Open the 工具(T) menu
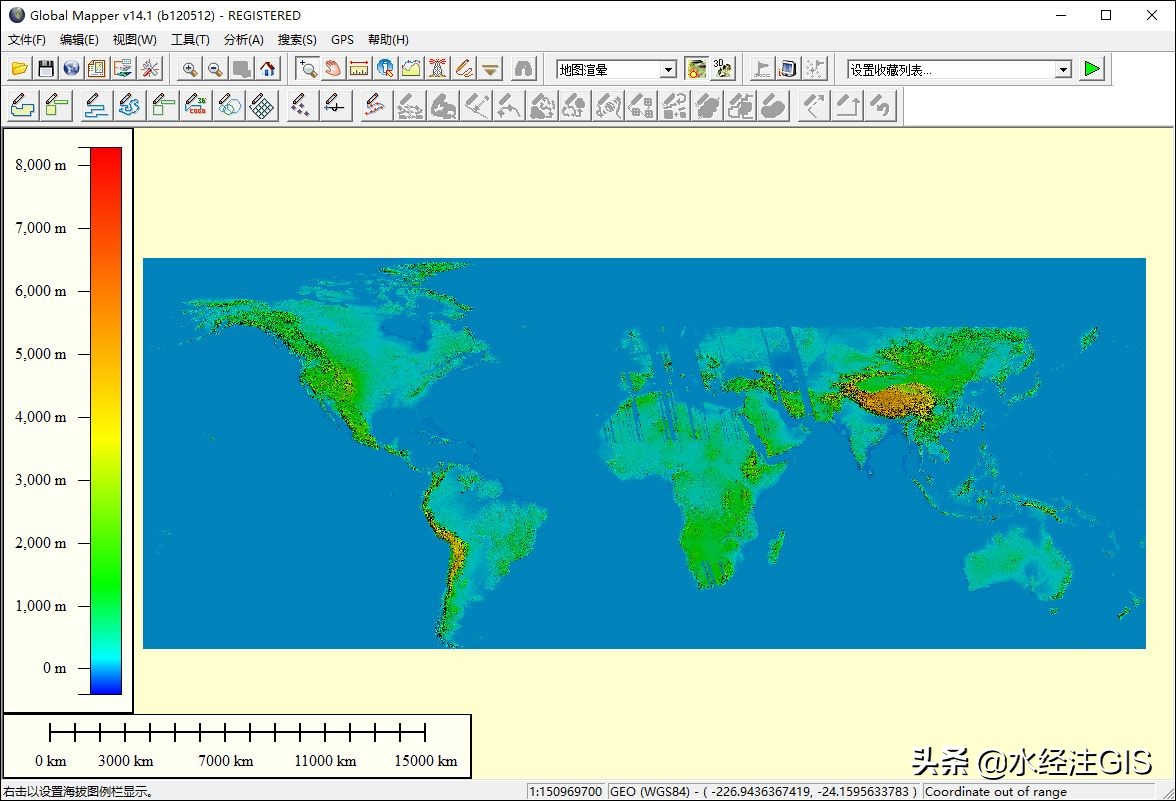Image resolution: width=1176 pixels, height=801 pixels. point(190,40)
